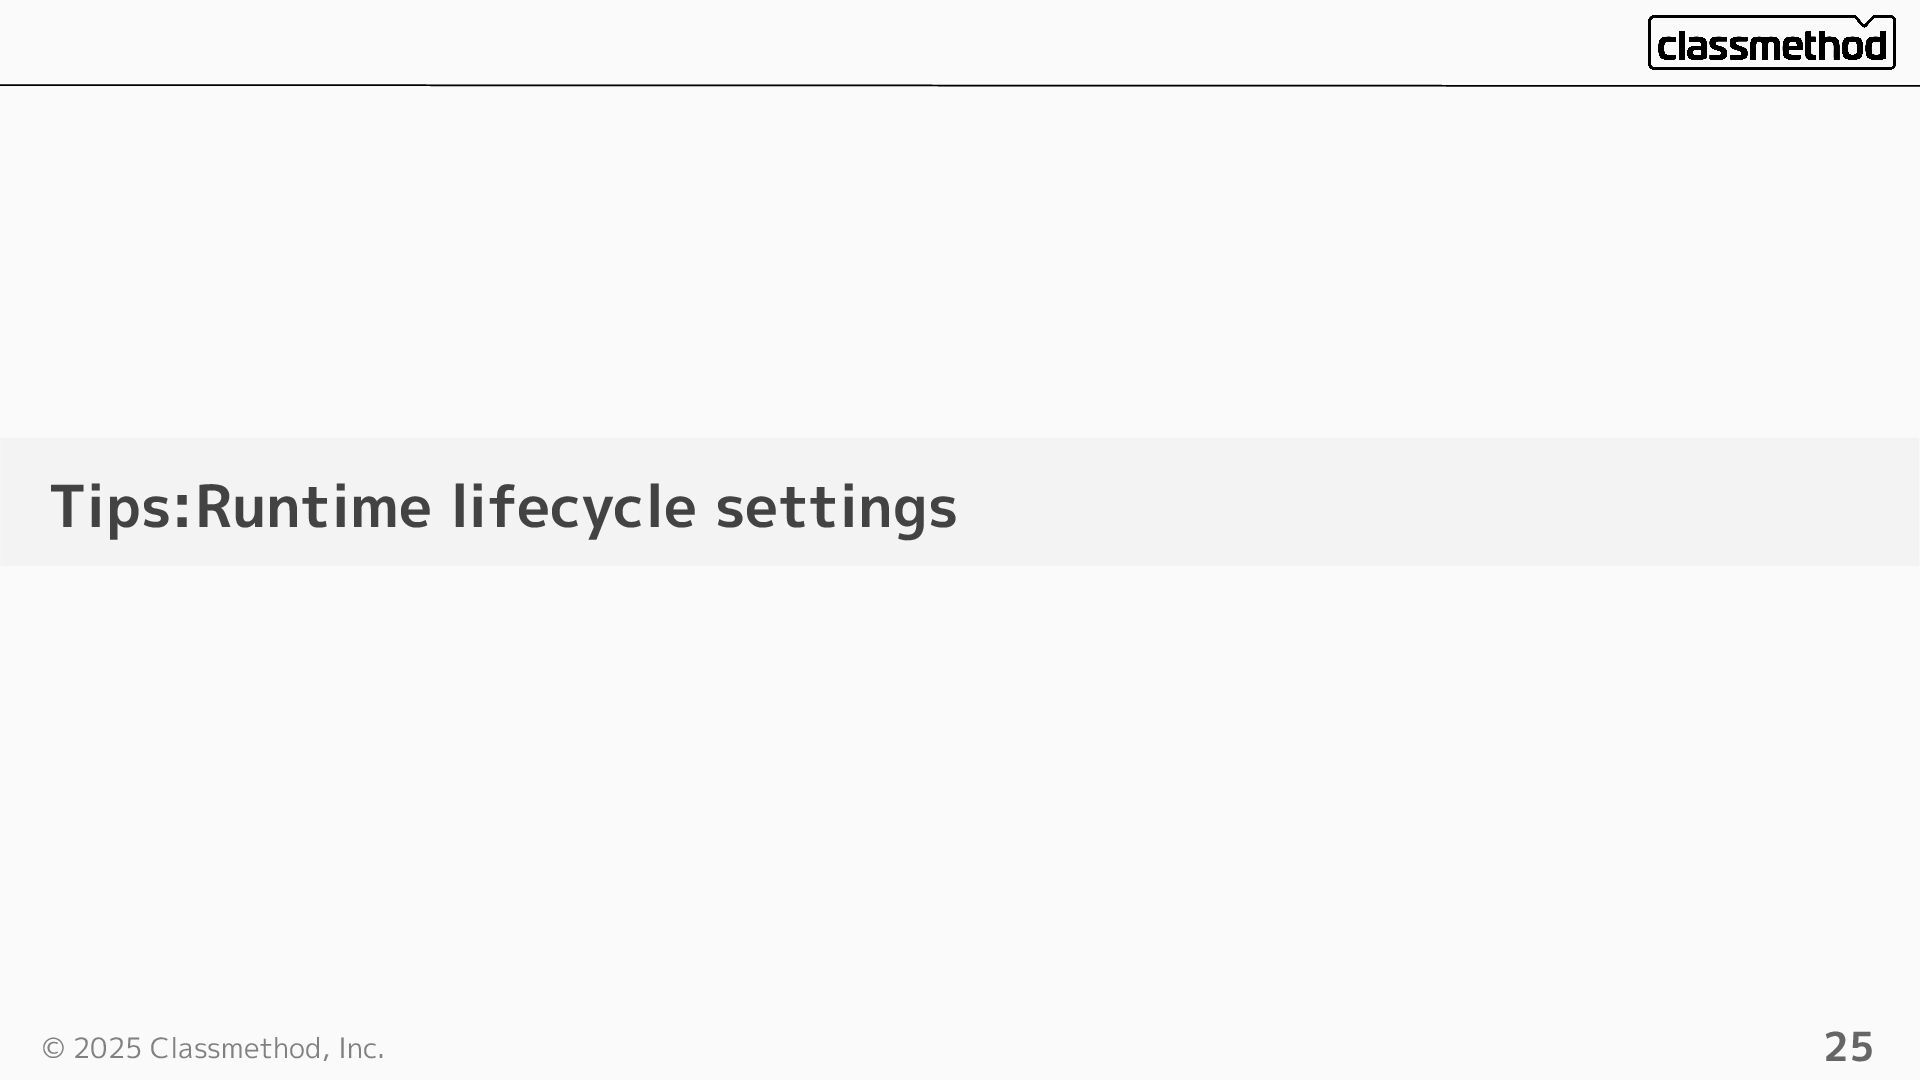The image size is (1920, 1080).
Task: Click "Inc." at the end of the footer
Action: coord(361,1048)
